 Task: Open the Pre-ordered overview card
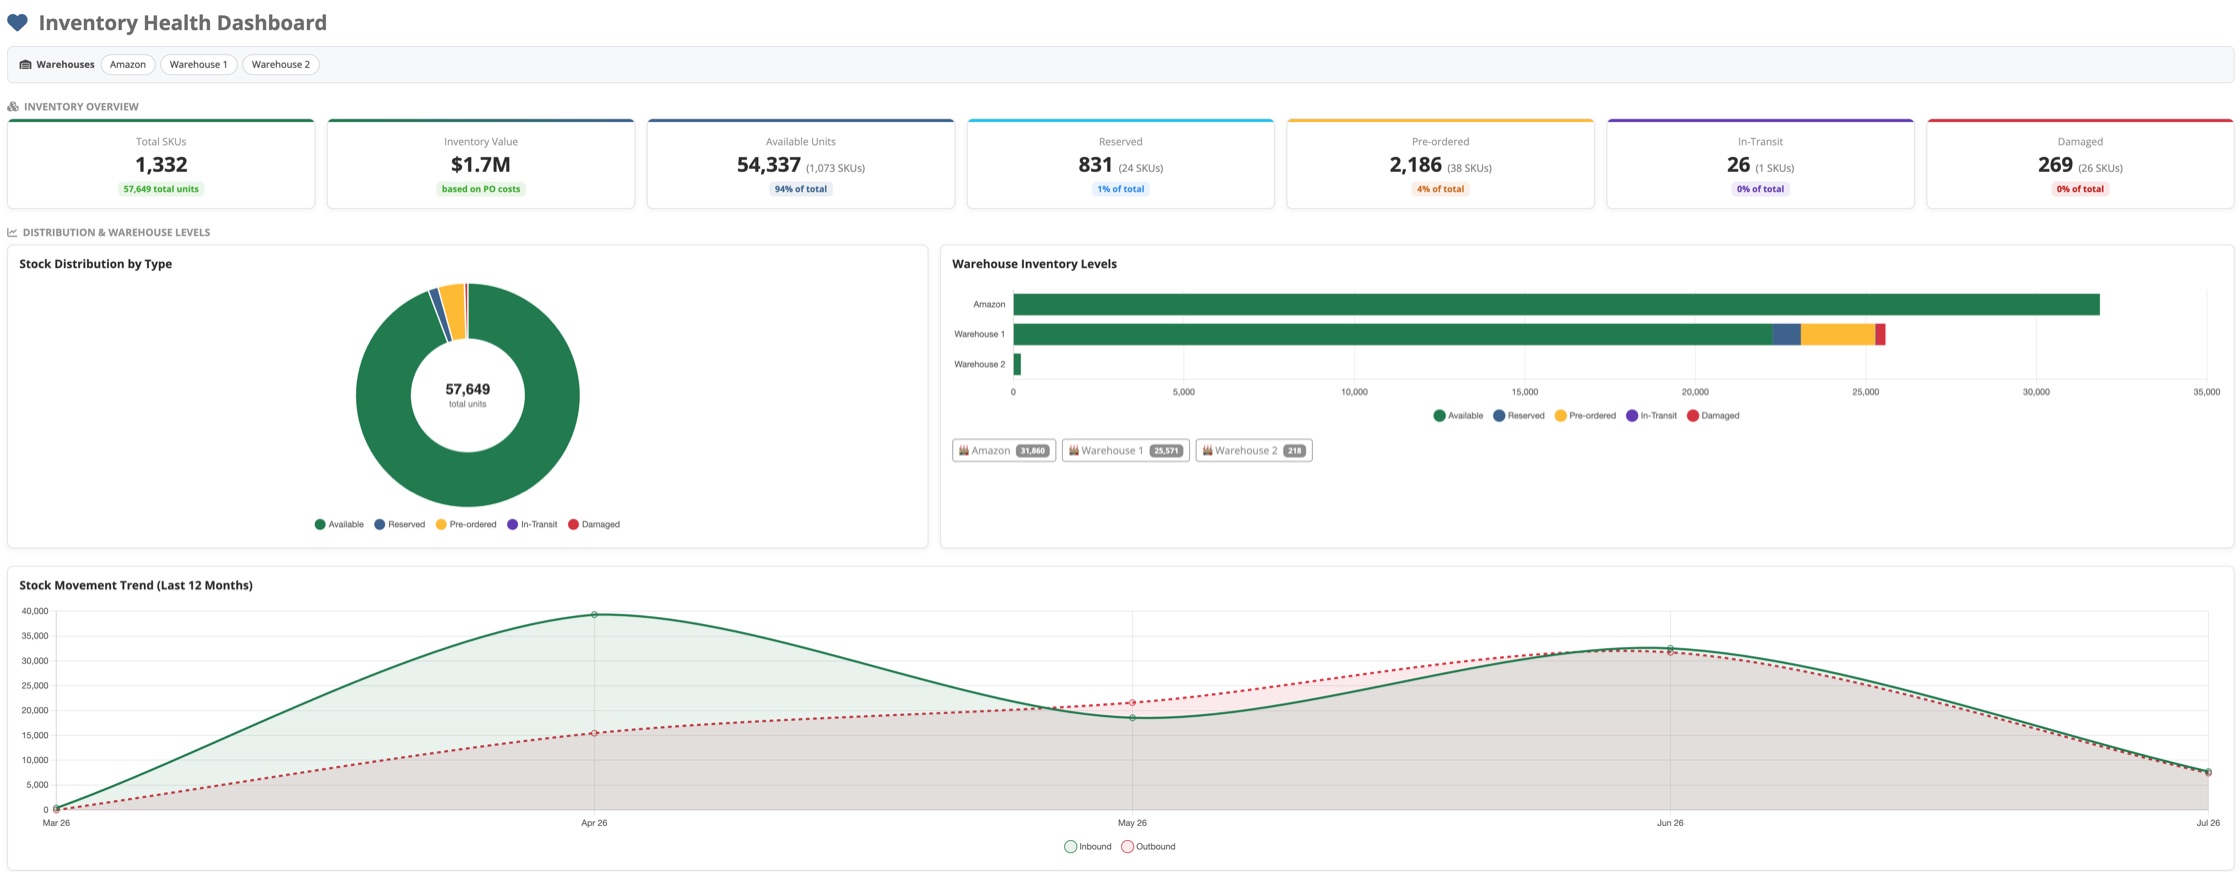[x=1441, y=164]
